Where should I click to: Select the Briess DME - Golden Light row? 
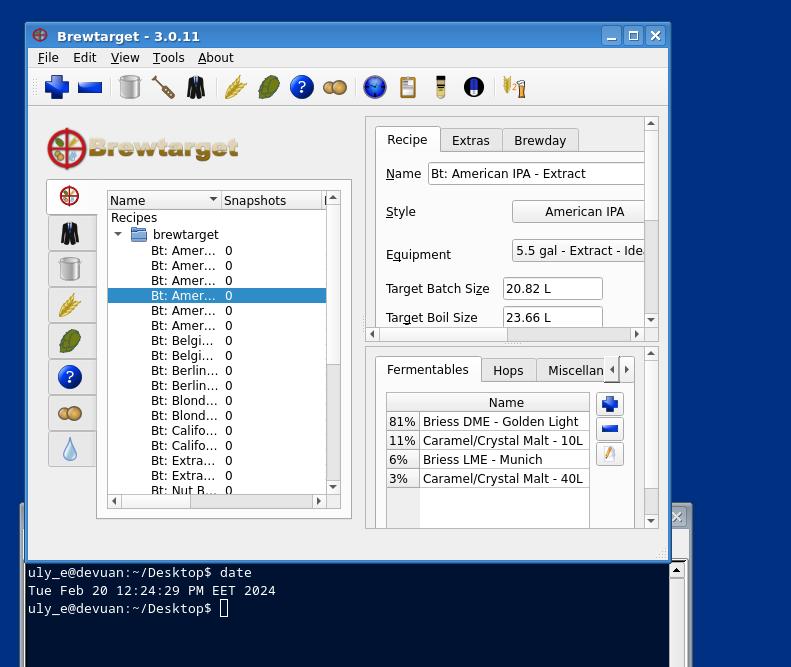click(488, 421)
